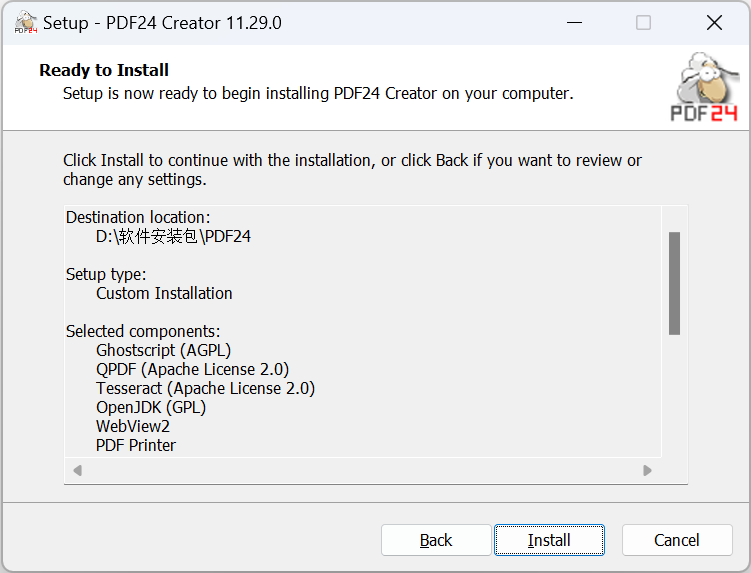Click the PDF Printer component line
This screenshot has height=573, width=751.
tap(136, 445)
